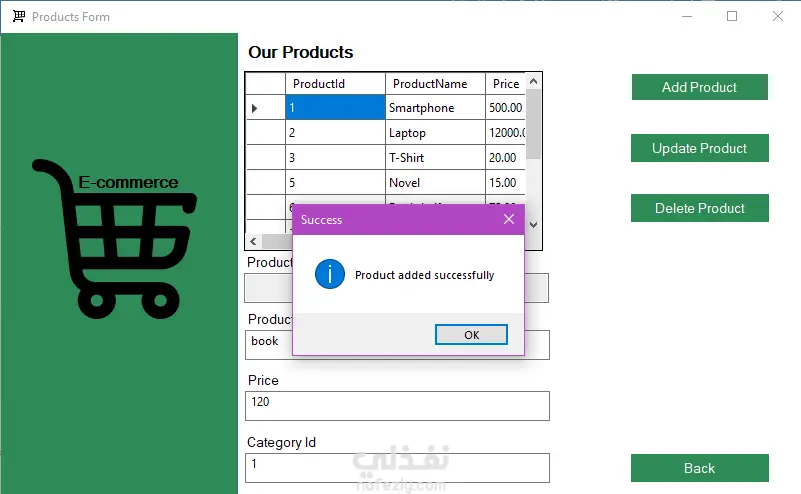Viewport: 801px width, 494px height.
Task: Go back using the Back button
Action: 699,468
